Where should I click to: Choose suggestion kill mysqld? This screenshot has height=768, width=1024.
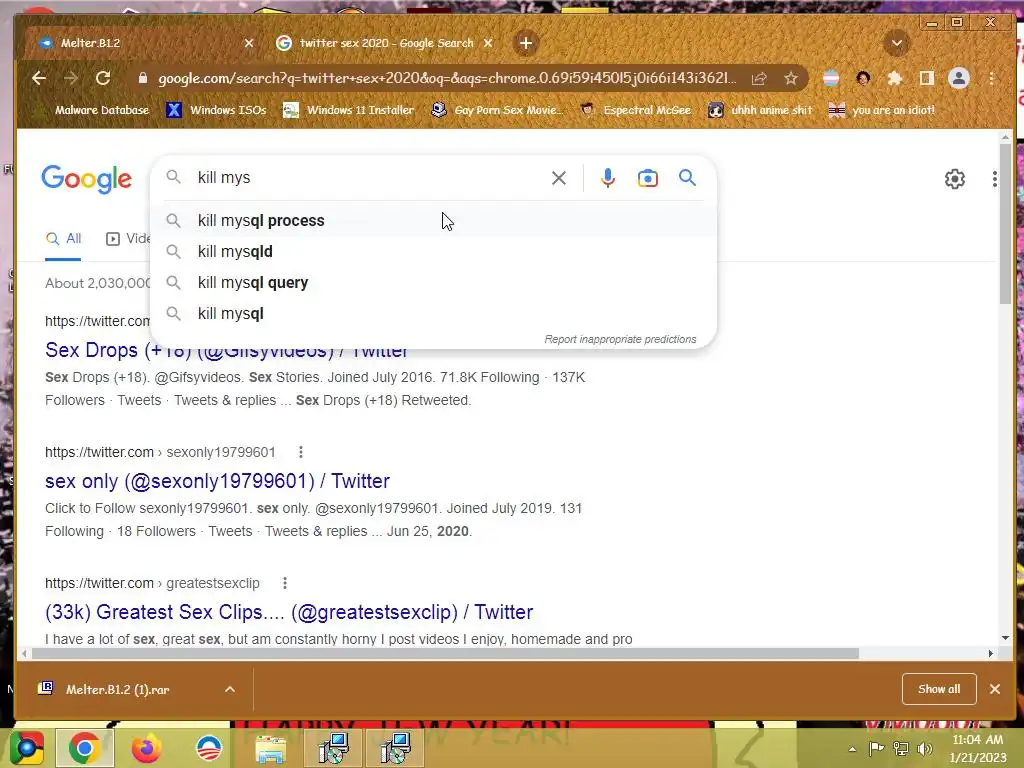click(433, 251)
